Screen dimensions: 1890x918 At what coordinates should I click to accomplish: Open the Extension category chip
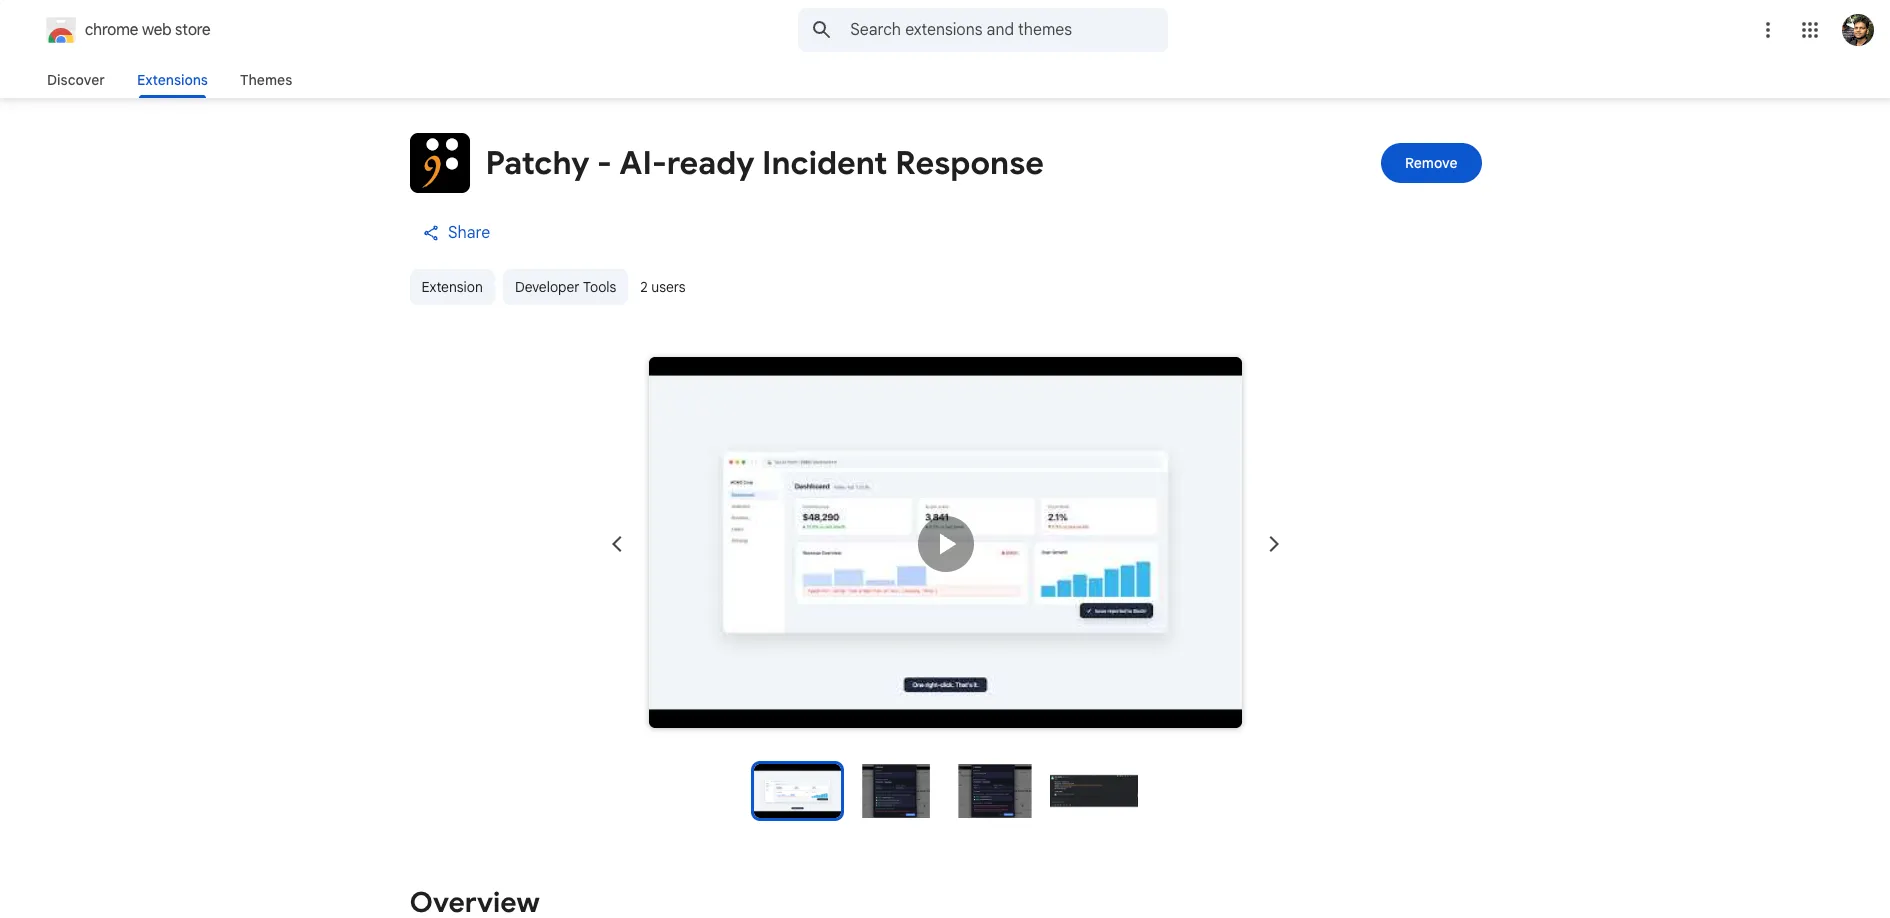[x=452, y=287]
